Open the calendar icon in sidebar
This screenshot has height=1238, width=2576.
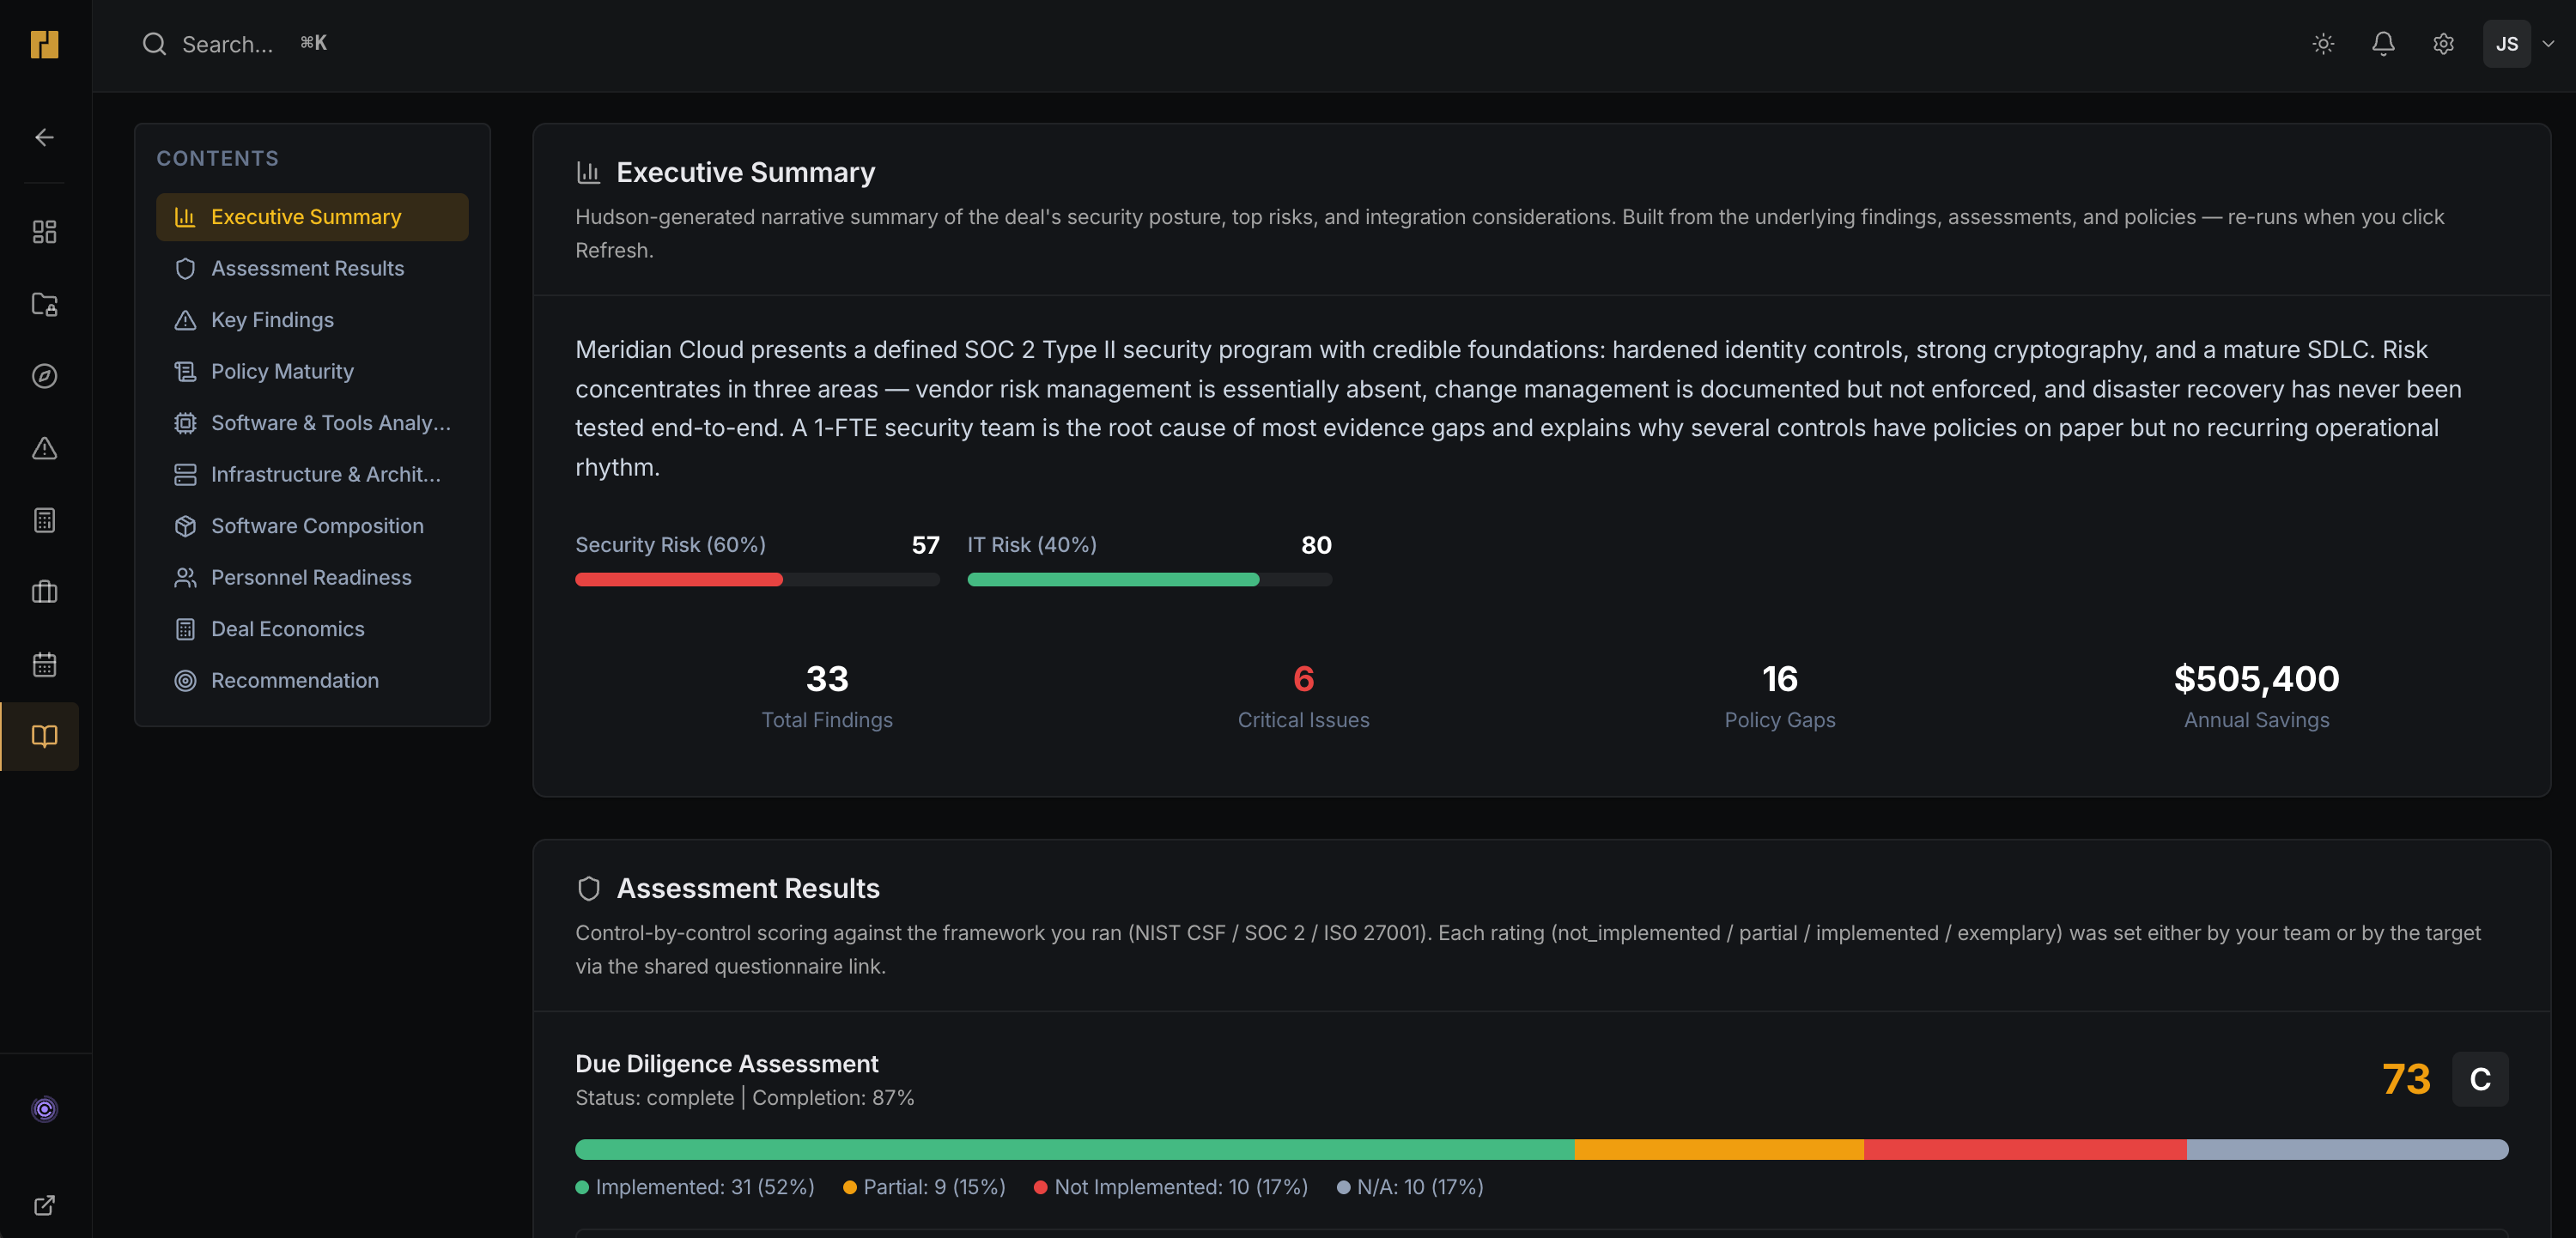(44, 664)
